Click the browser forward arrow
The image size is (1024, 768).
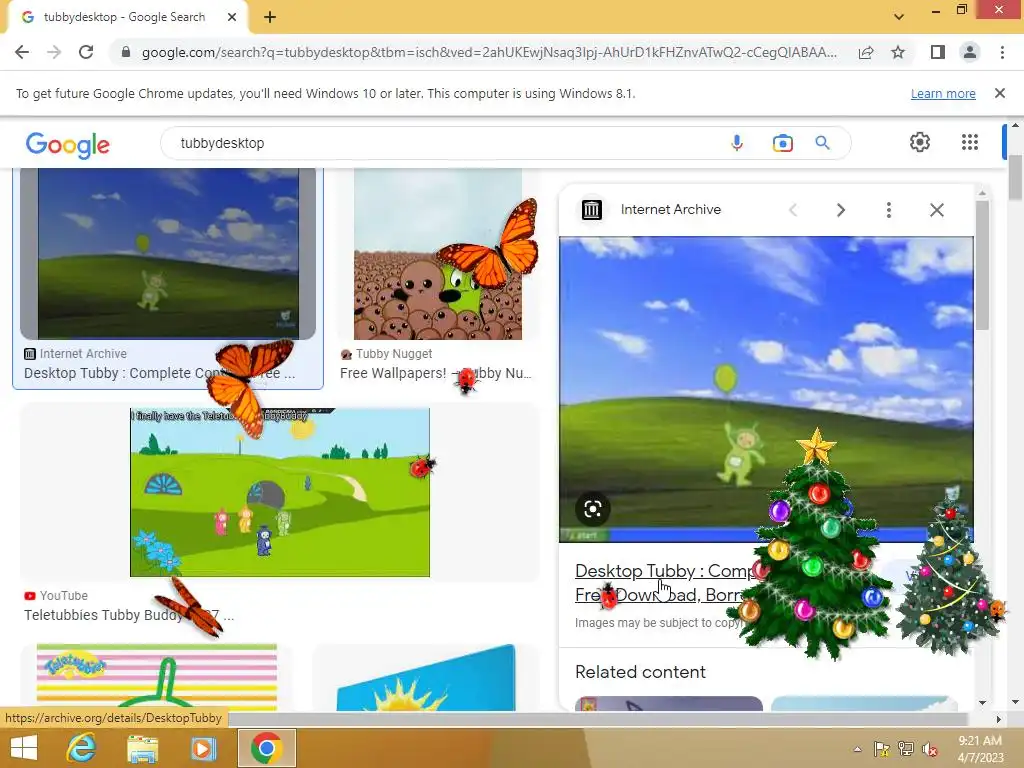(x=54, y=52)
